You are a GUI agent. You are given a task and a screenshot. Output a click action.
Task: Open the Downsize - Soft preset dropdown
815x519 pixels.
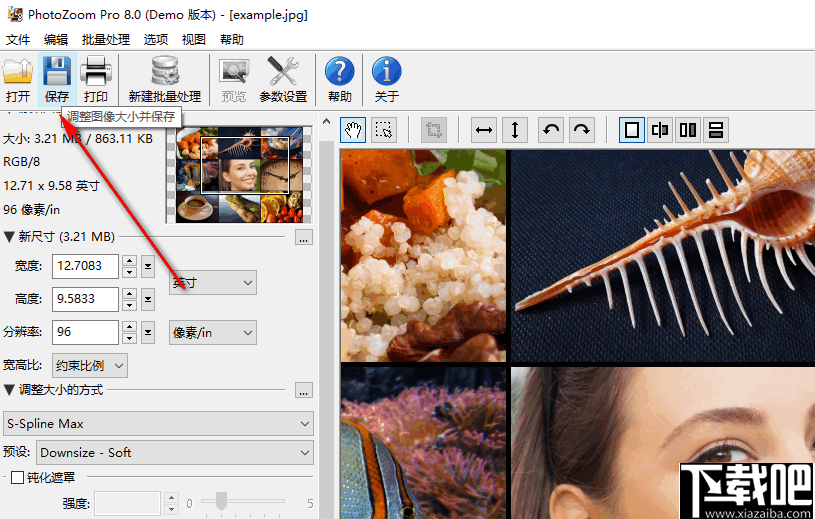[x=175, y=453]
